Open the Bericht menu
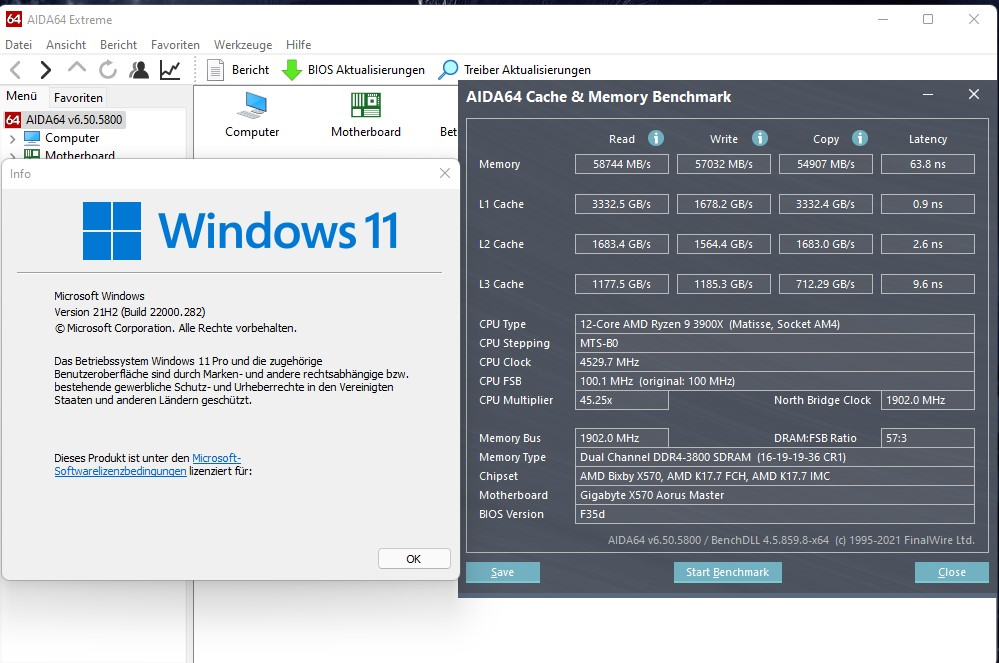Screen dimensions: 999x663 pos(119,45)
